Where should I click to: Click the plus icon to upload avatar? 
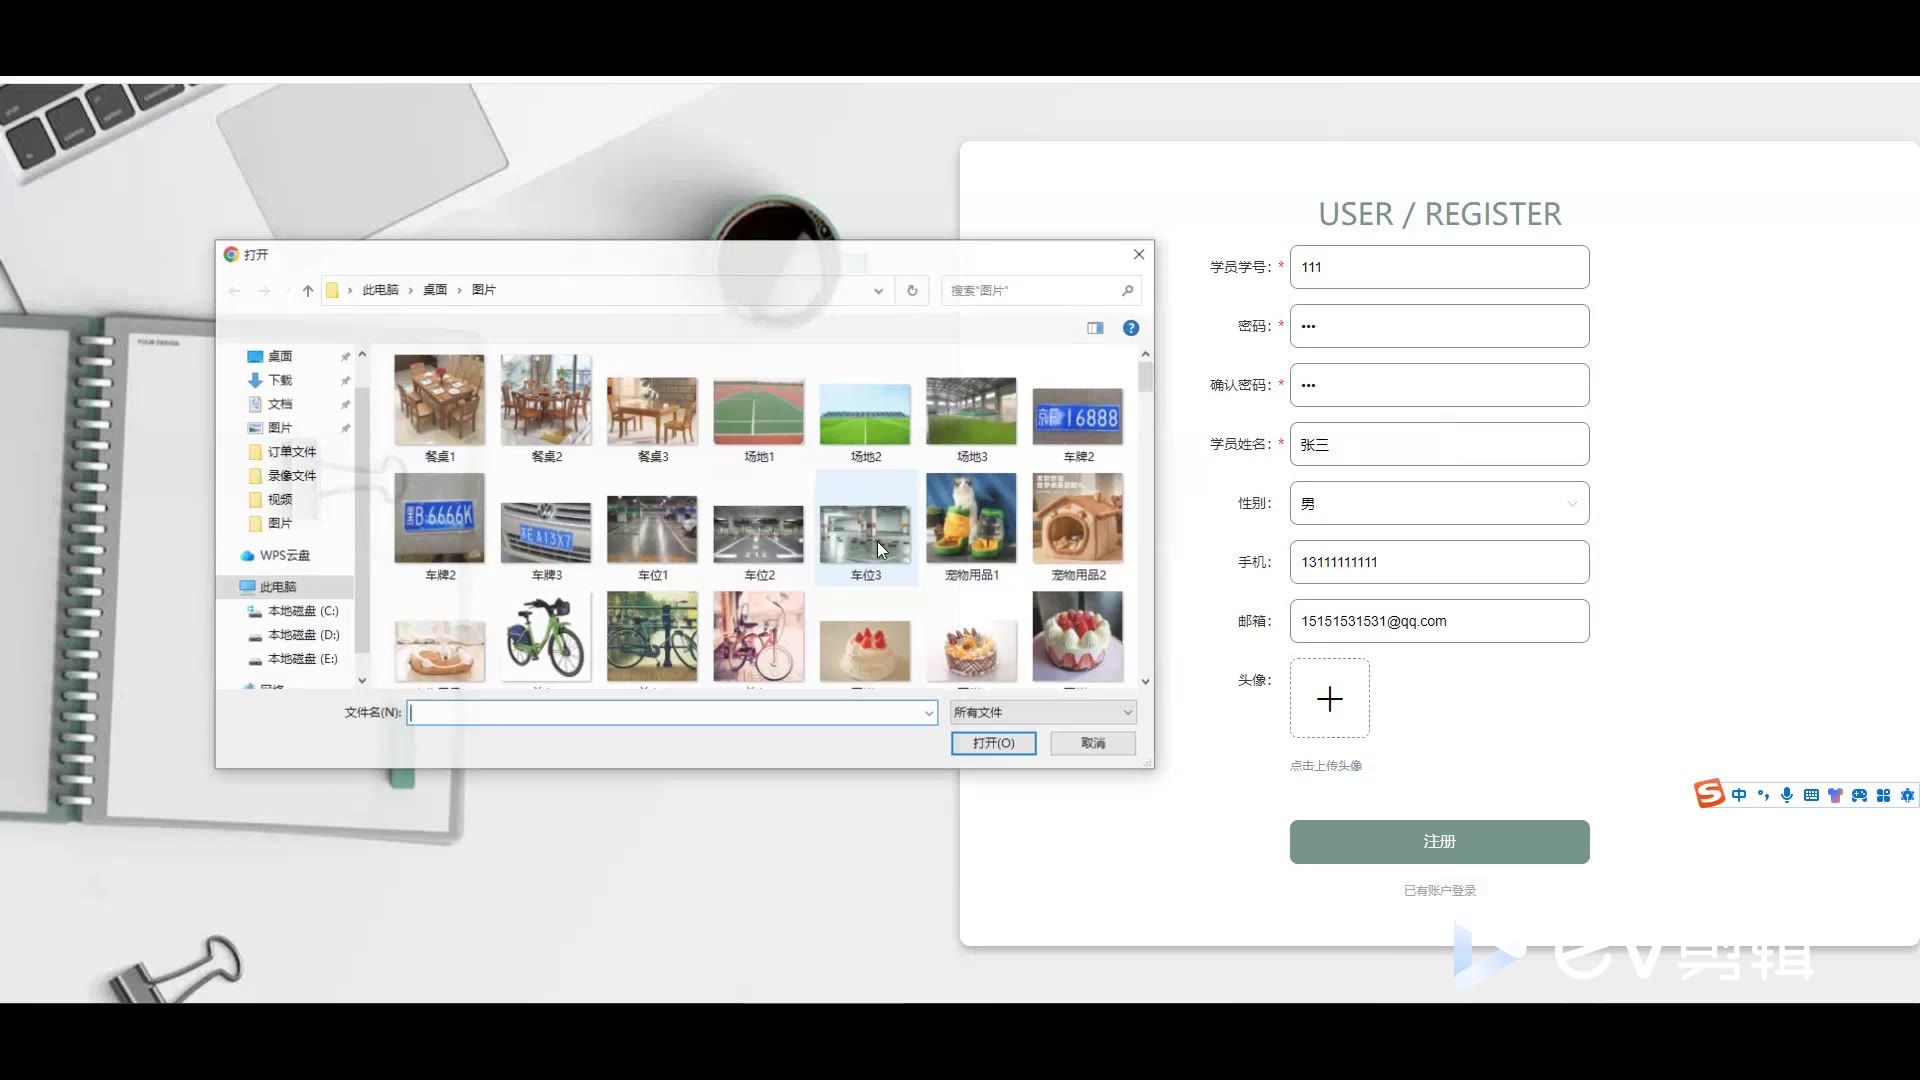pos(1329,698)
